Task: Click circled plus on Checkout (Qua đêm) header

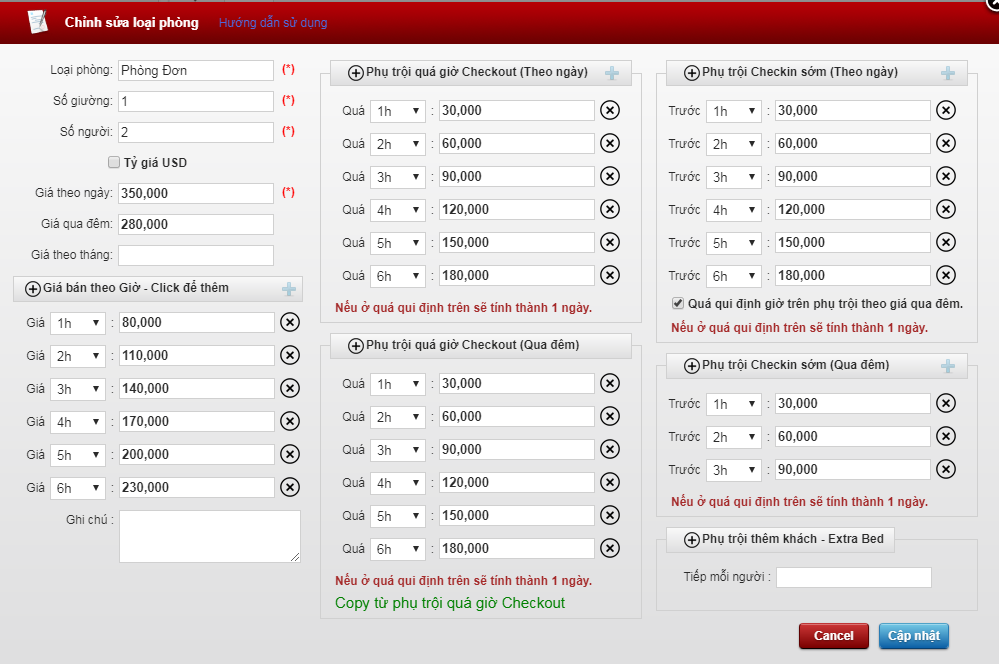Action: pyautogui.click(x=356, y=346)
